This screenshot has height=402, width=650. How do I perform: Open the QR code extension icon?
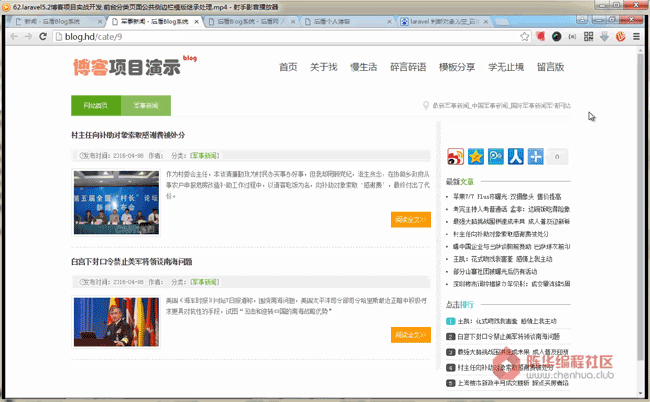588,36
